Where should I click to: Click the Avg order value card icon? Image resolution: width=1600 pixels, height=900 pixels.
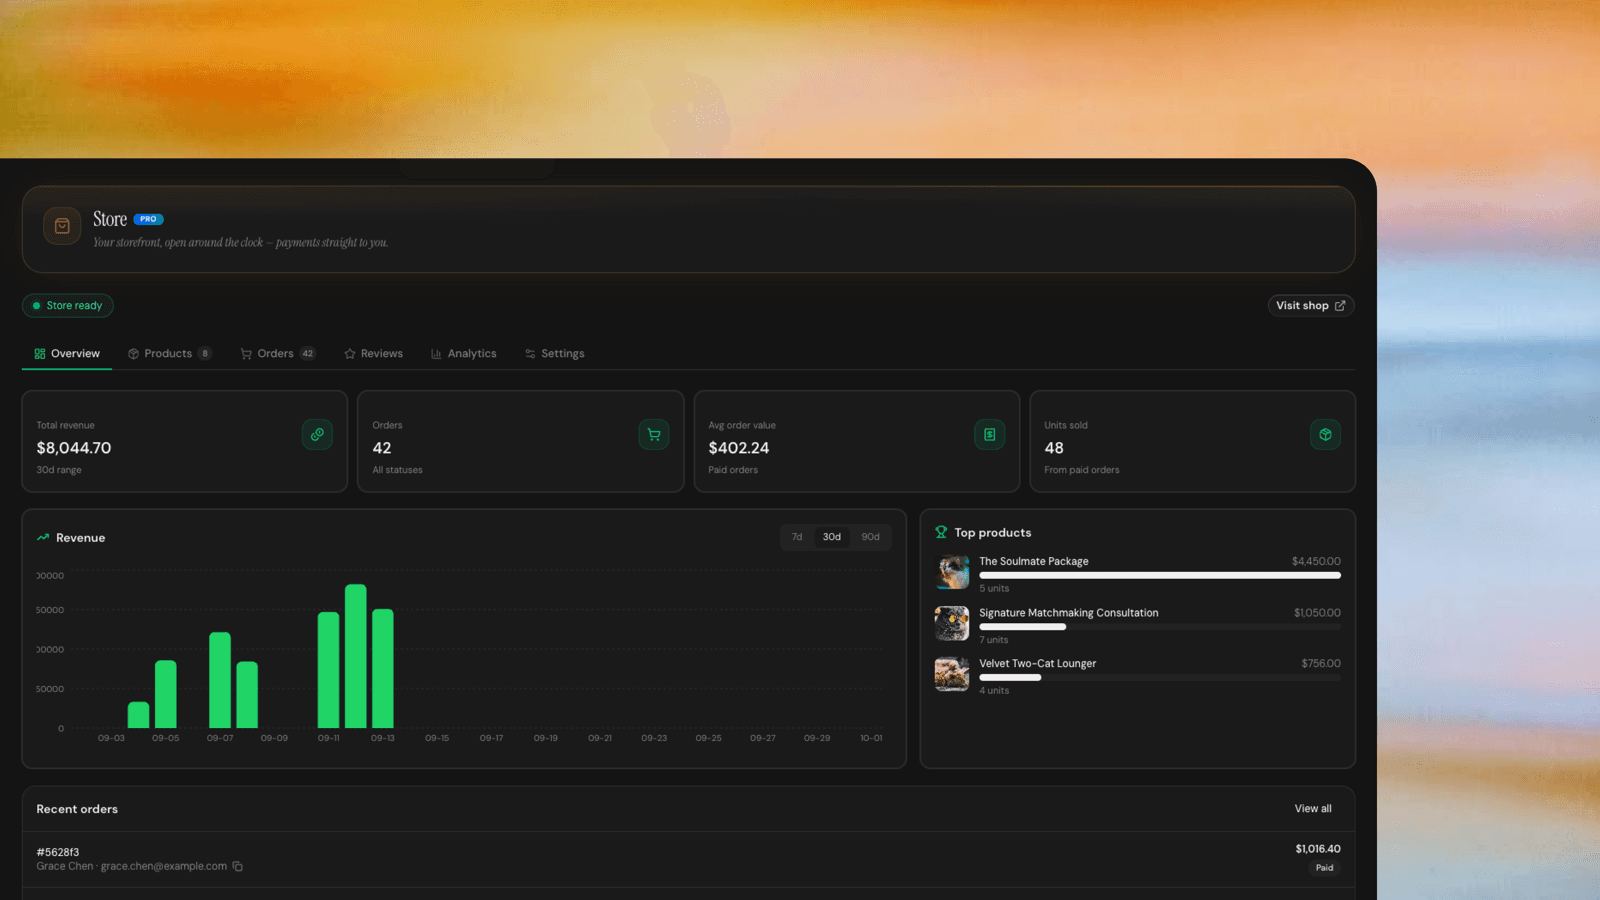(x=990, y=435)
